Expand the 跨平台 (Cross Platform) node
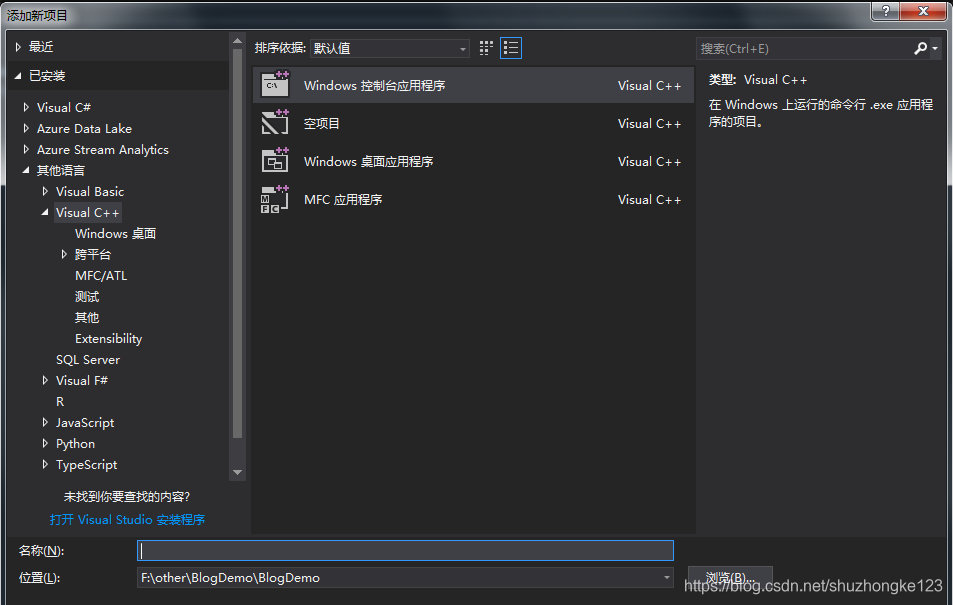This screenshot has width=953, height=605. coord(64,254)
